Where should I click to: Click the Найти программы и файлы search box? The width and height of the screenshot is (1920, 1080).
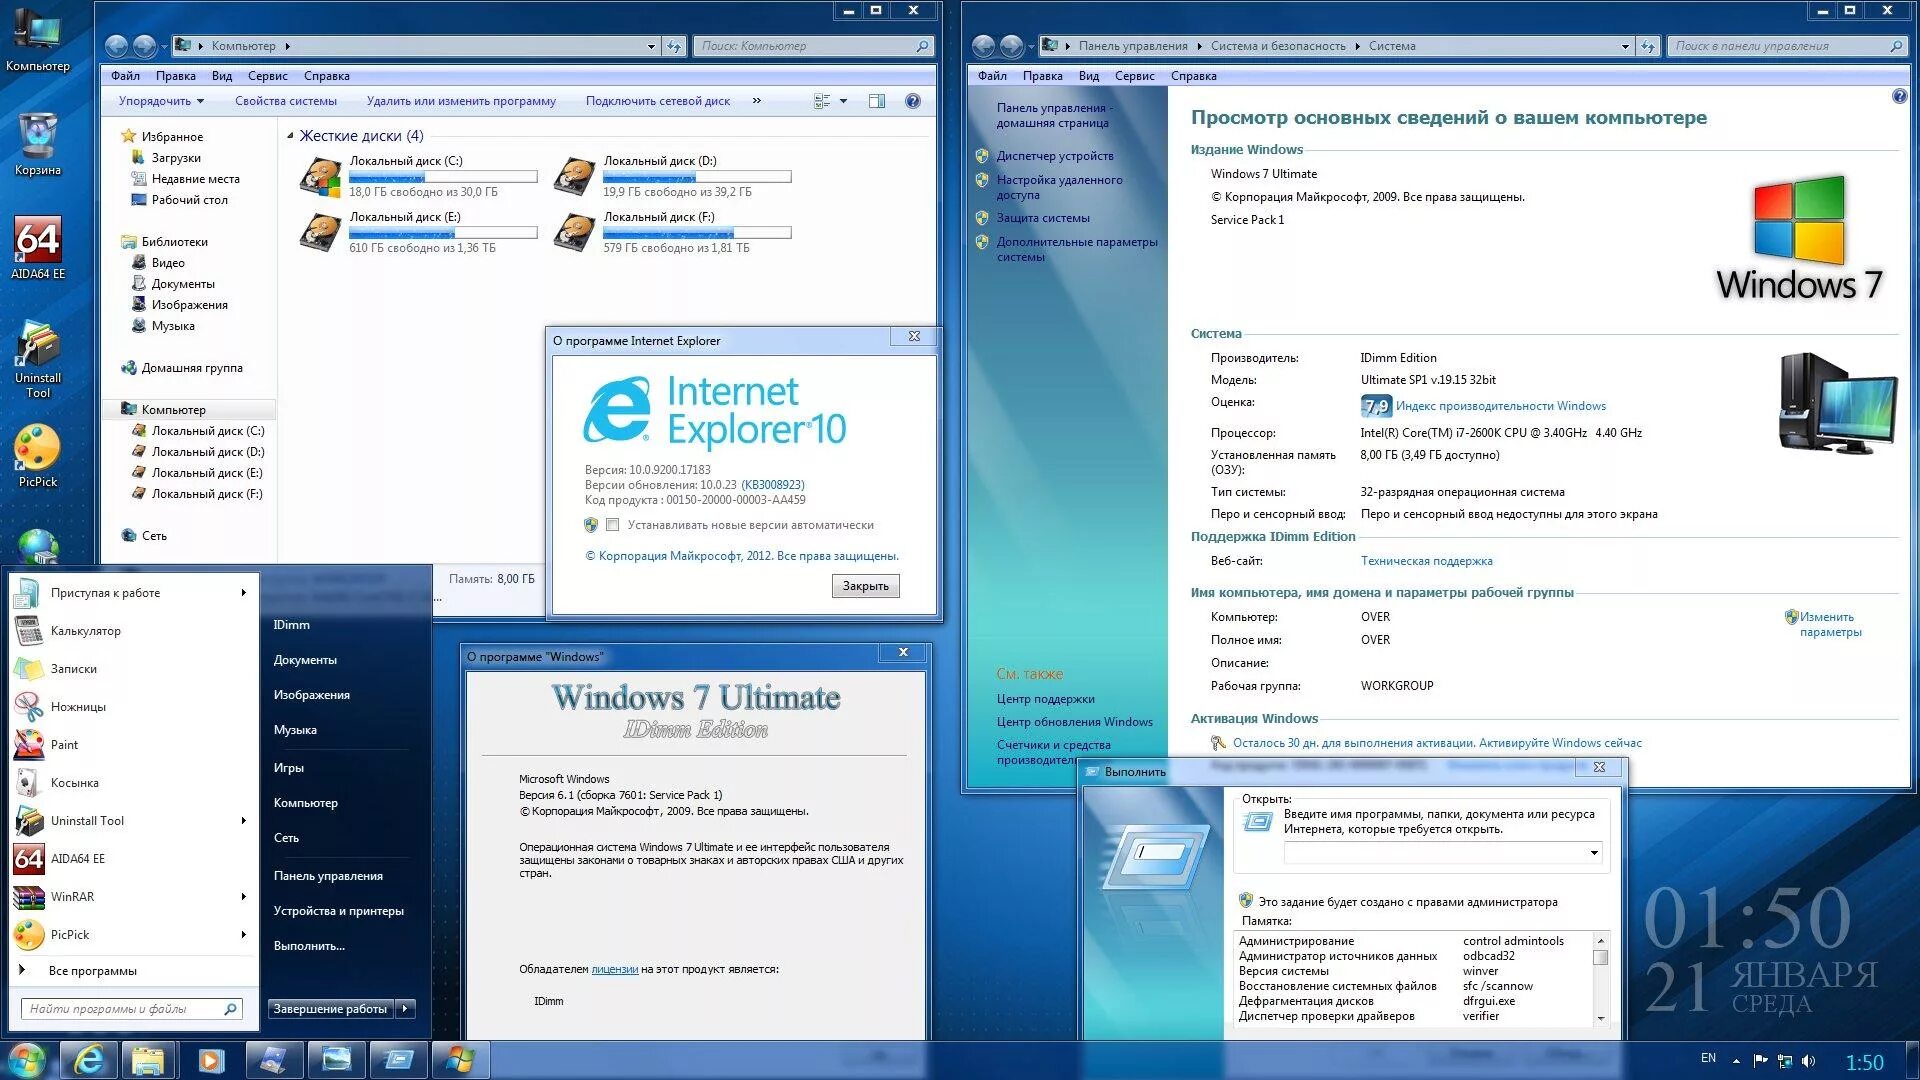tap(132, 1009)
